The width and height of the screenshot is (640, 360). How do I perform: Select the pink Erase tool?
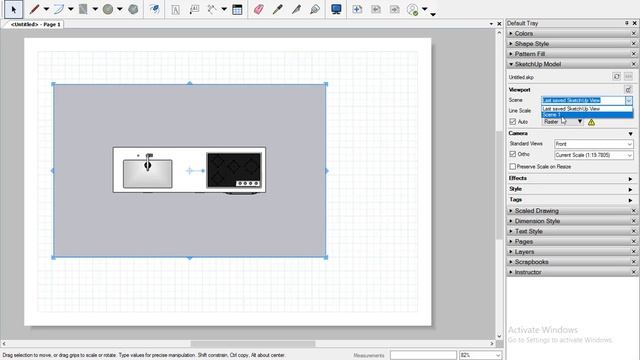(x=258, y=9)
